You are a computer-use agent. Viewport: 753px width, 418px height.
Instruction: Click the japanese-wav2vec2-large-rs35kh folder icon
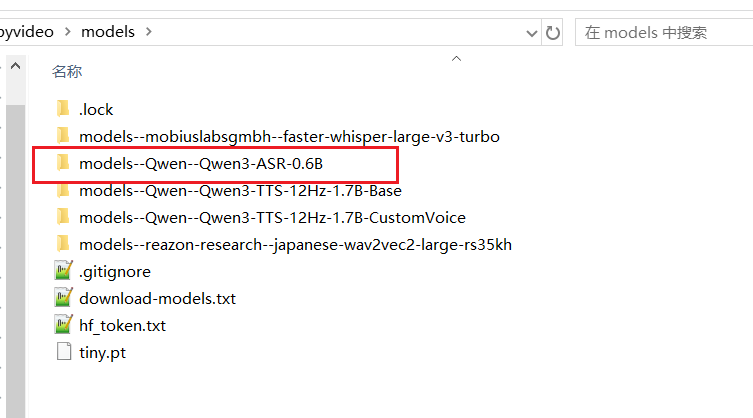[63, 244]
